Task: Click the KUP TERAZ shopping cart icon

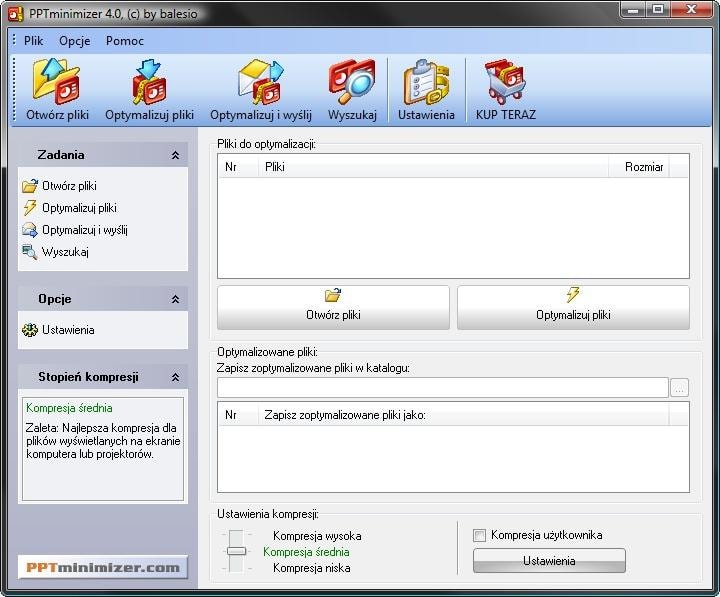Action: pyautogui.click(x=506, y=82)
